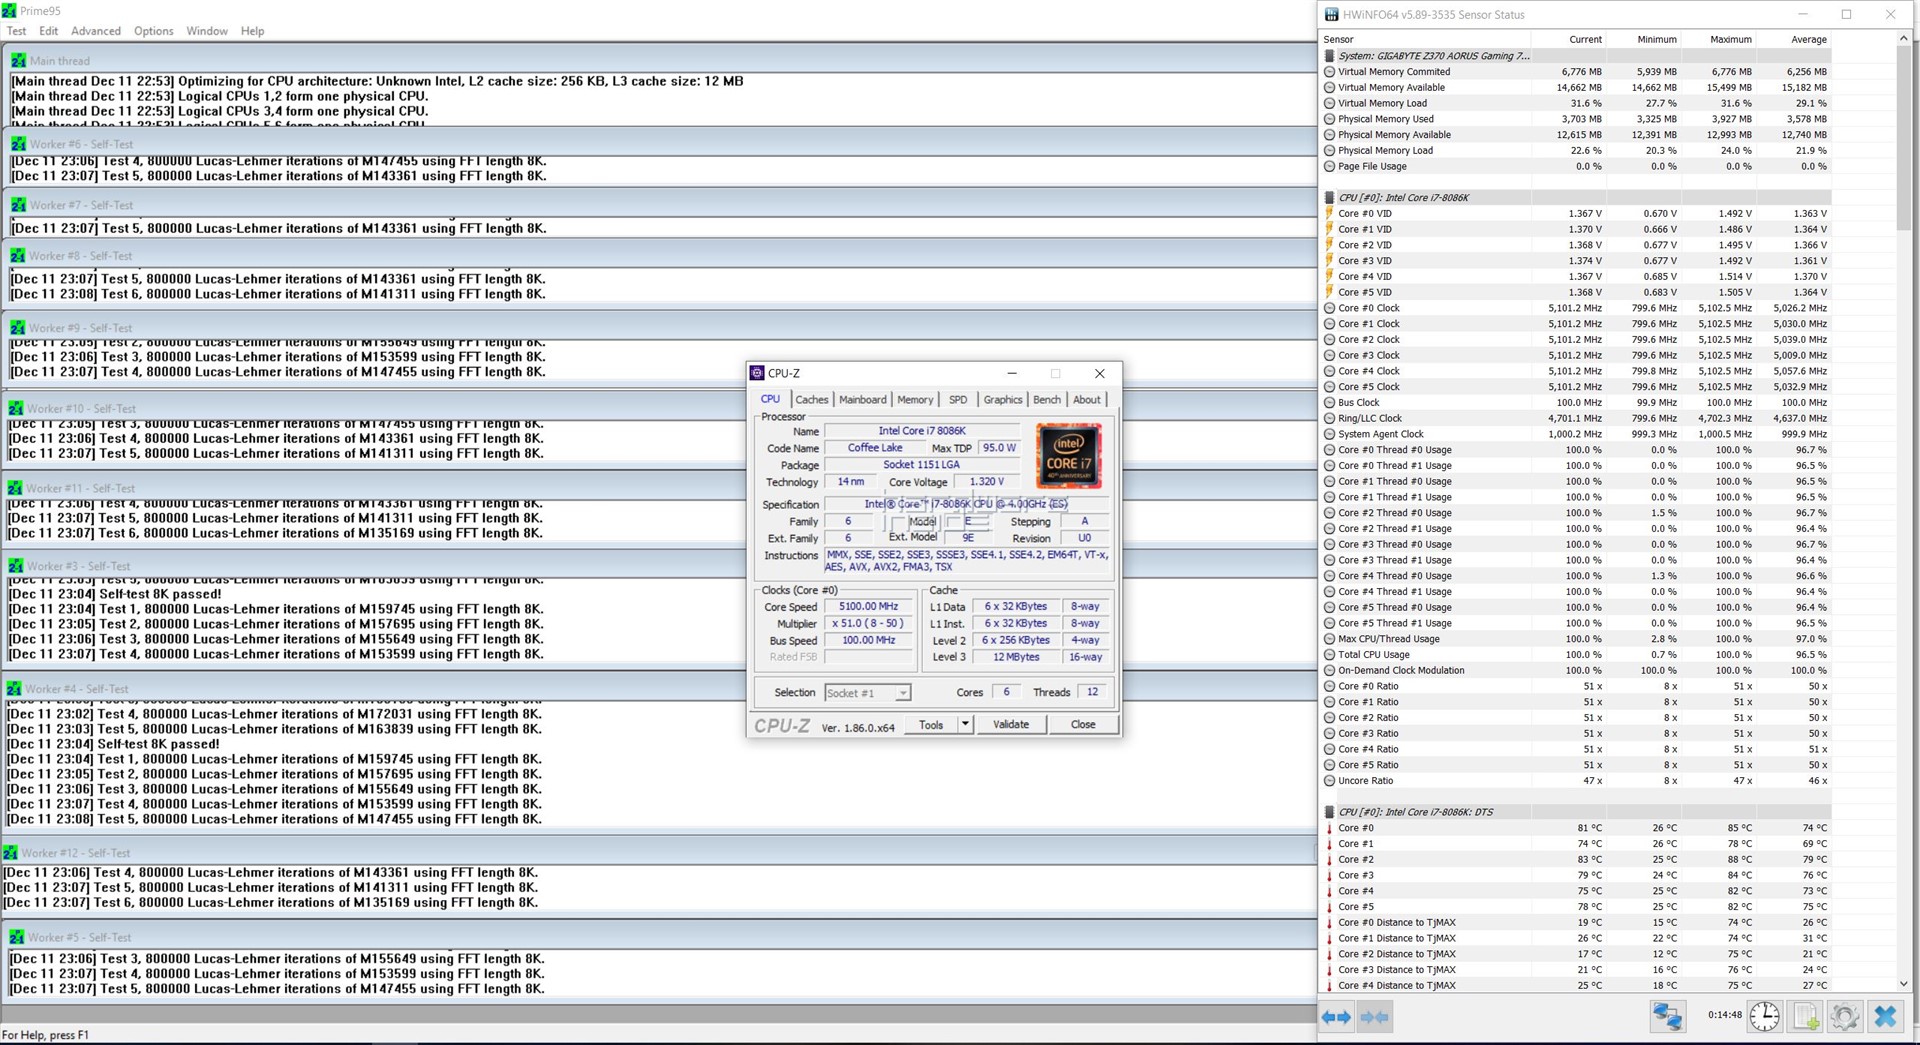Click the Core #0 temperature thermometer icon
1920x1045 pixels.
click(x=1329, y=828)
